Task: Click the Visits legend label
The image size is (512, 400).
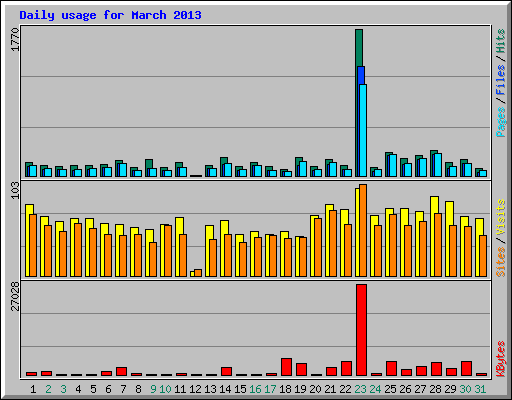Action: pos(501,217)
